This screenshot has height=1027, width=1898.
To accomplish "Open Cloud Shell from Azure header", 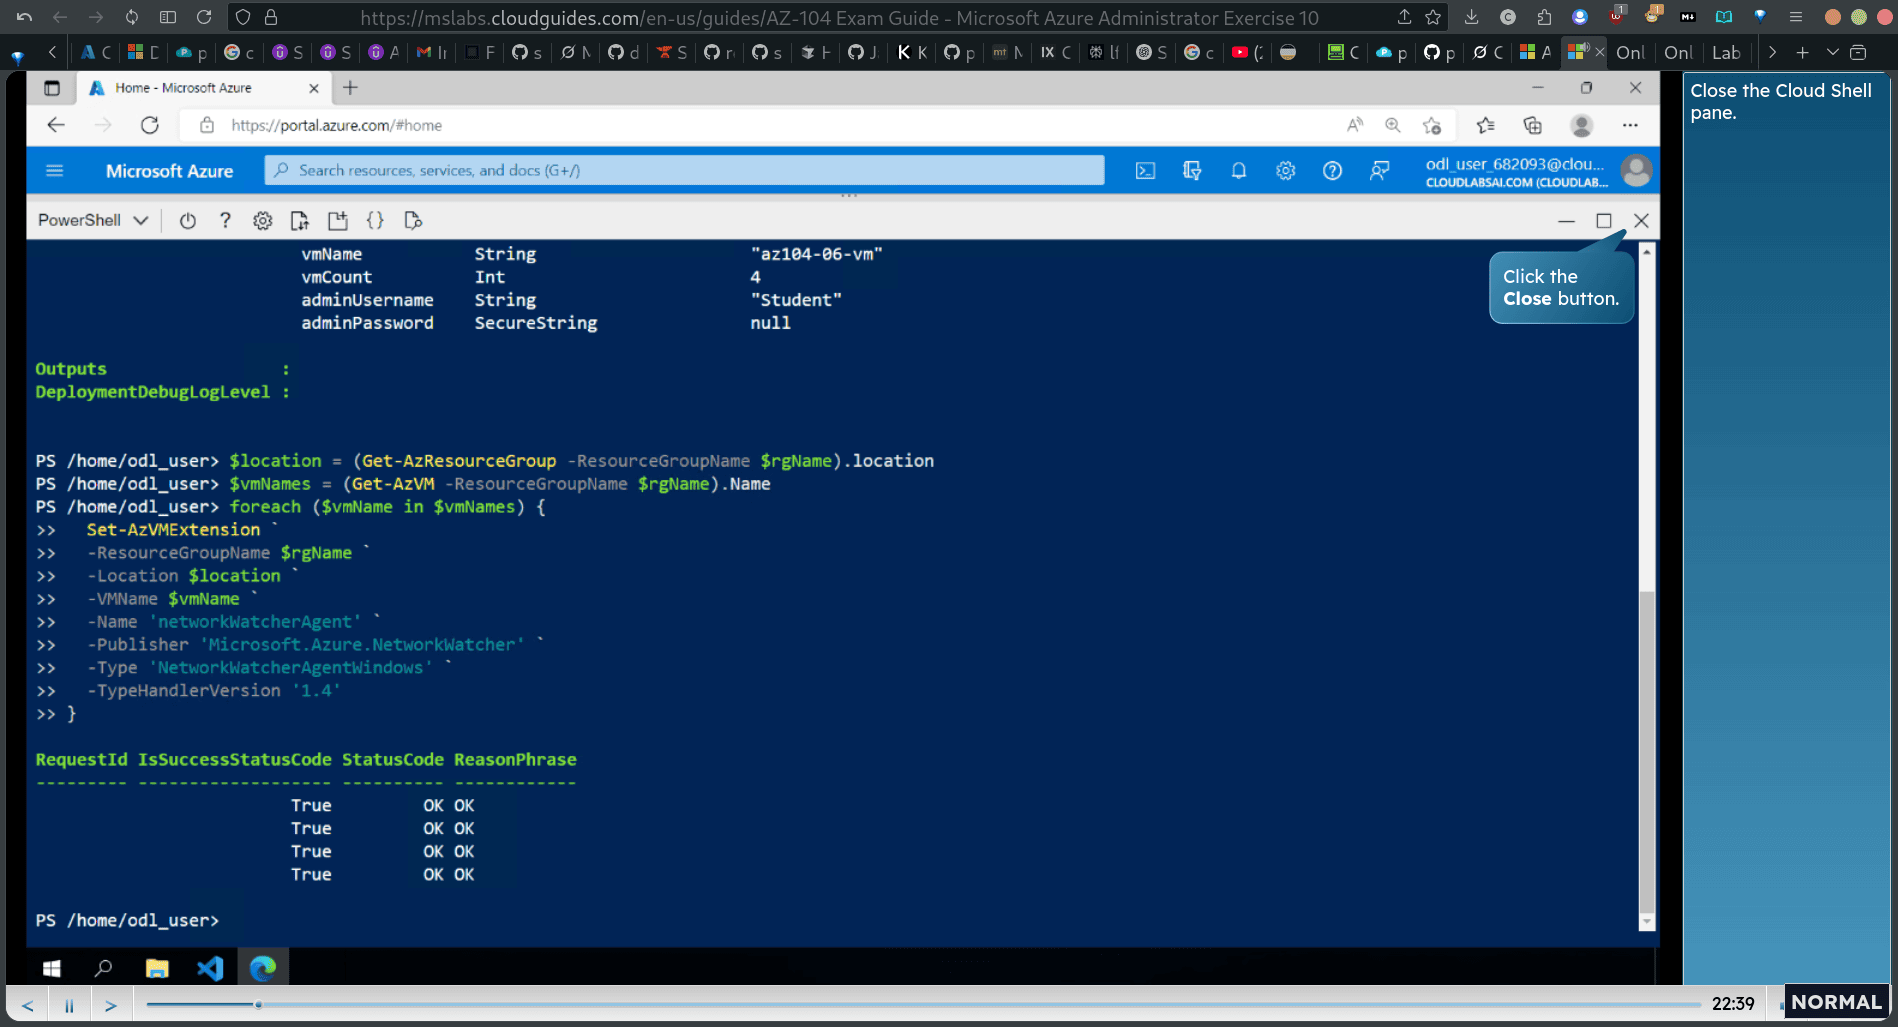I will (1145, 171).
